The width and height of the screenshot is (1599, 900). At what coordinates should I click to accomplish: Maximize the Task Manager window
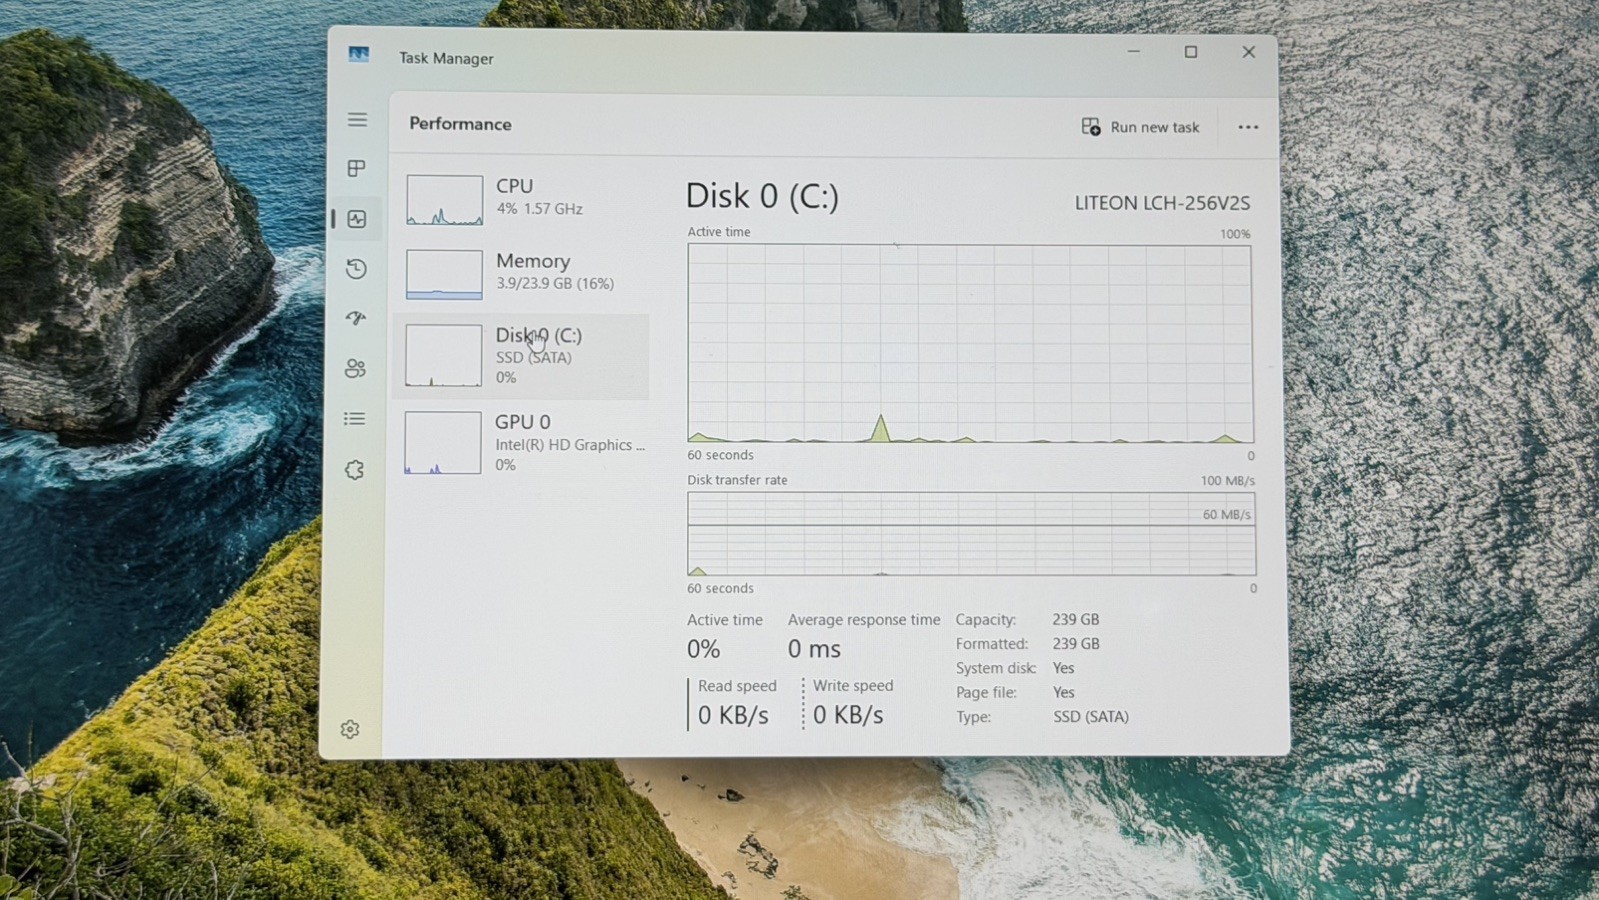pyautogui.click(x=1191, y=52)
